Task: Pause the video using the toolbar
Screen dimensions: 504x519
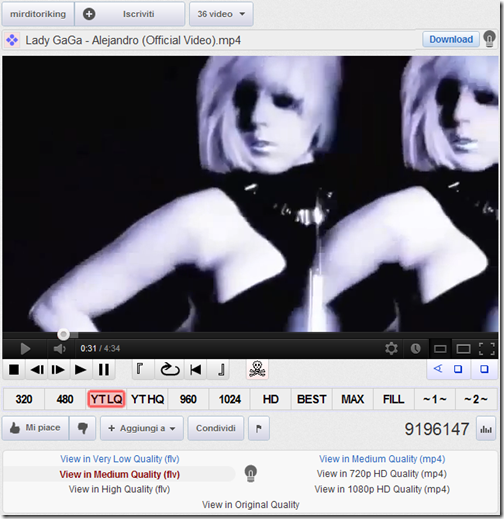Action: pos(104,370)
